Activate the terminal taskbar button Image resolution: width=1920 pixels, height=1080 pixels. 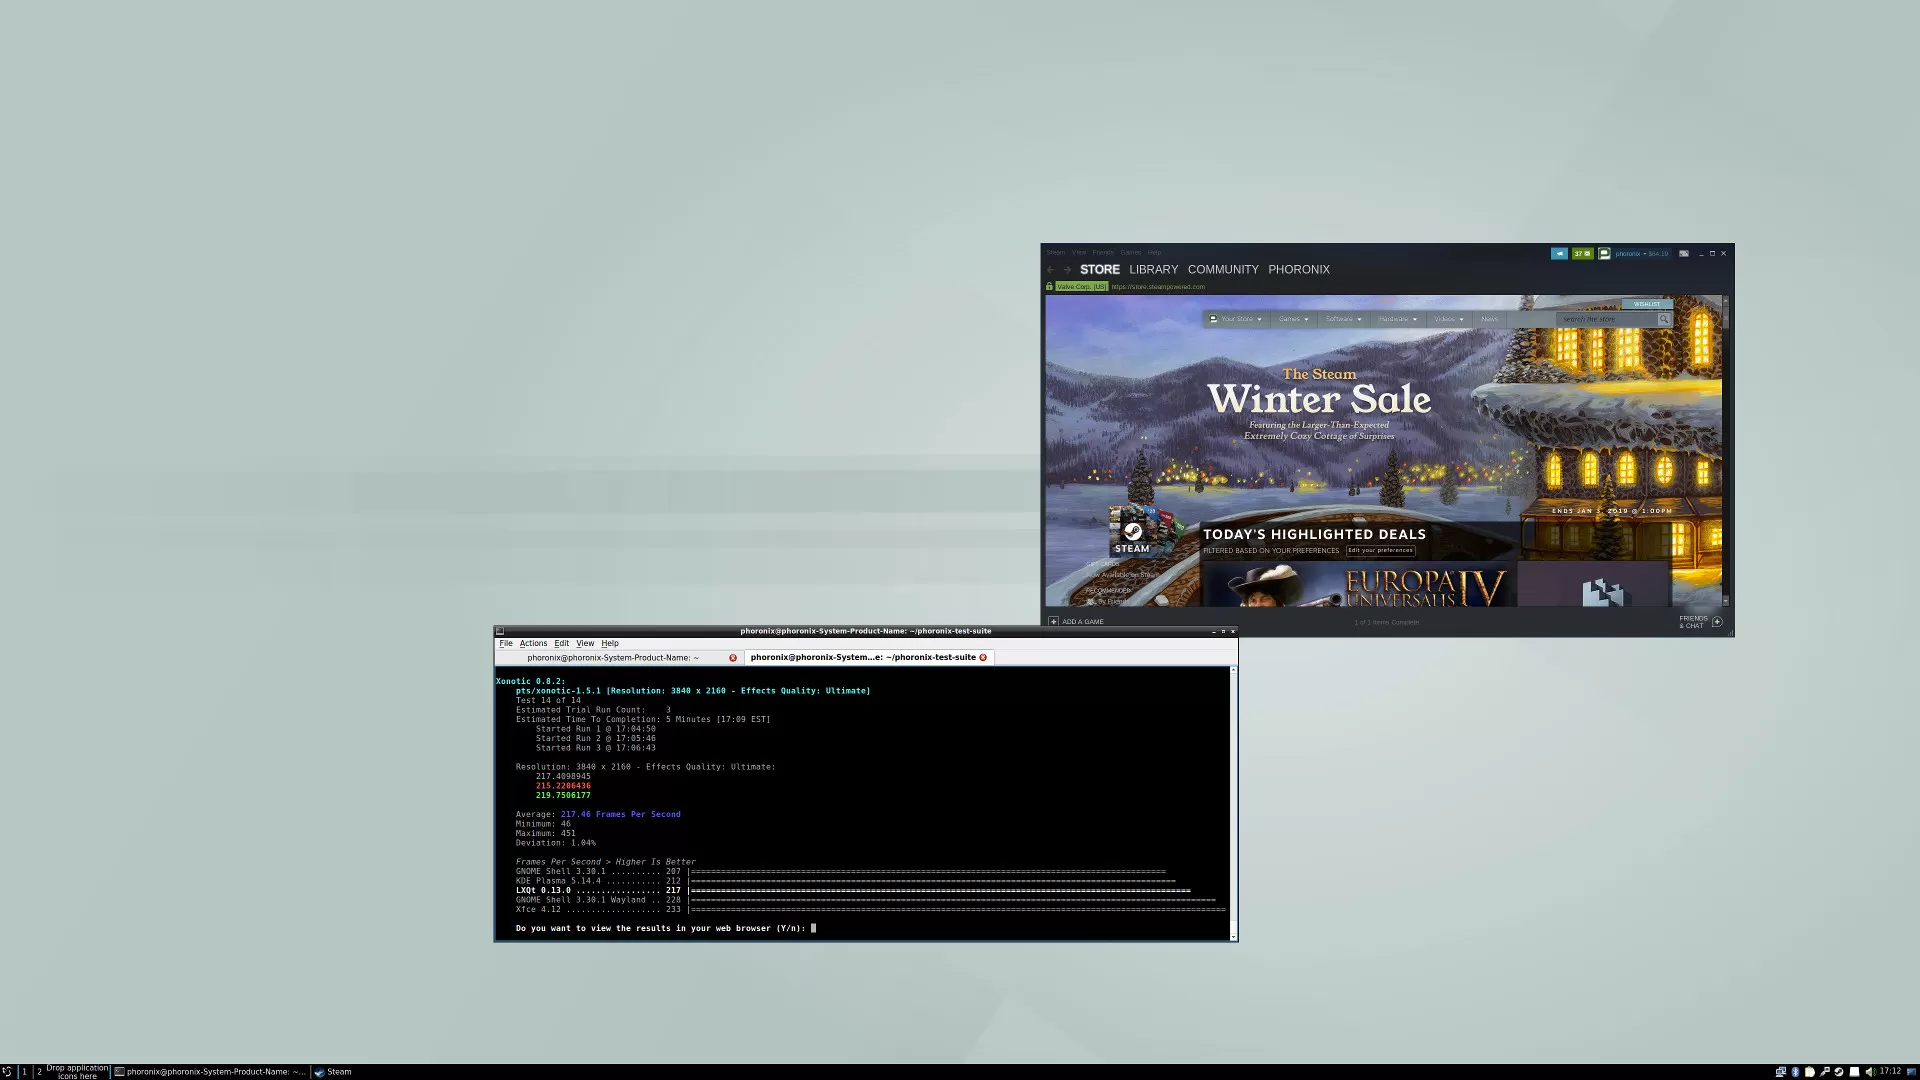[210, 1072]
